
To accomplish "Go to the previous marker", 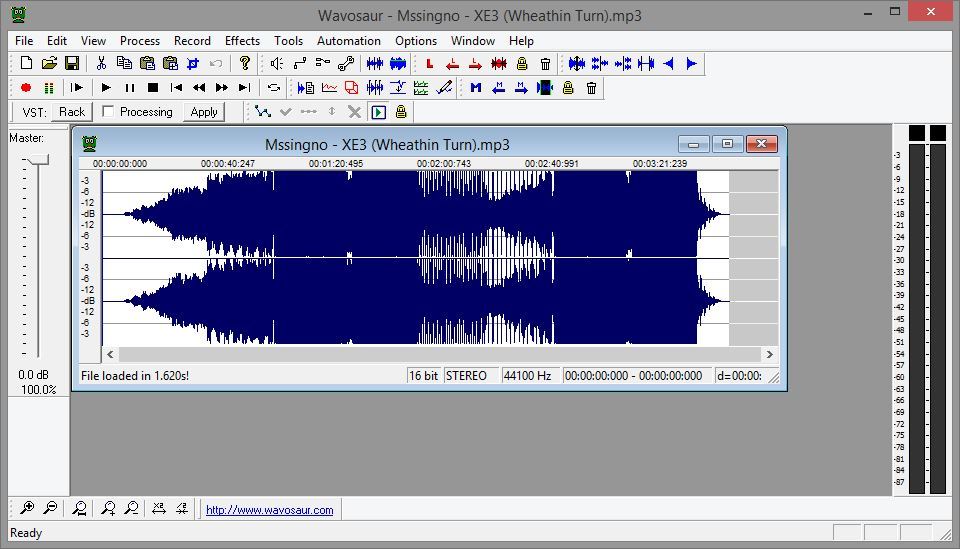I will [498, 88].
